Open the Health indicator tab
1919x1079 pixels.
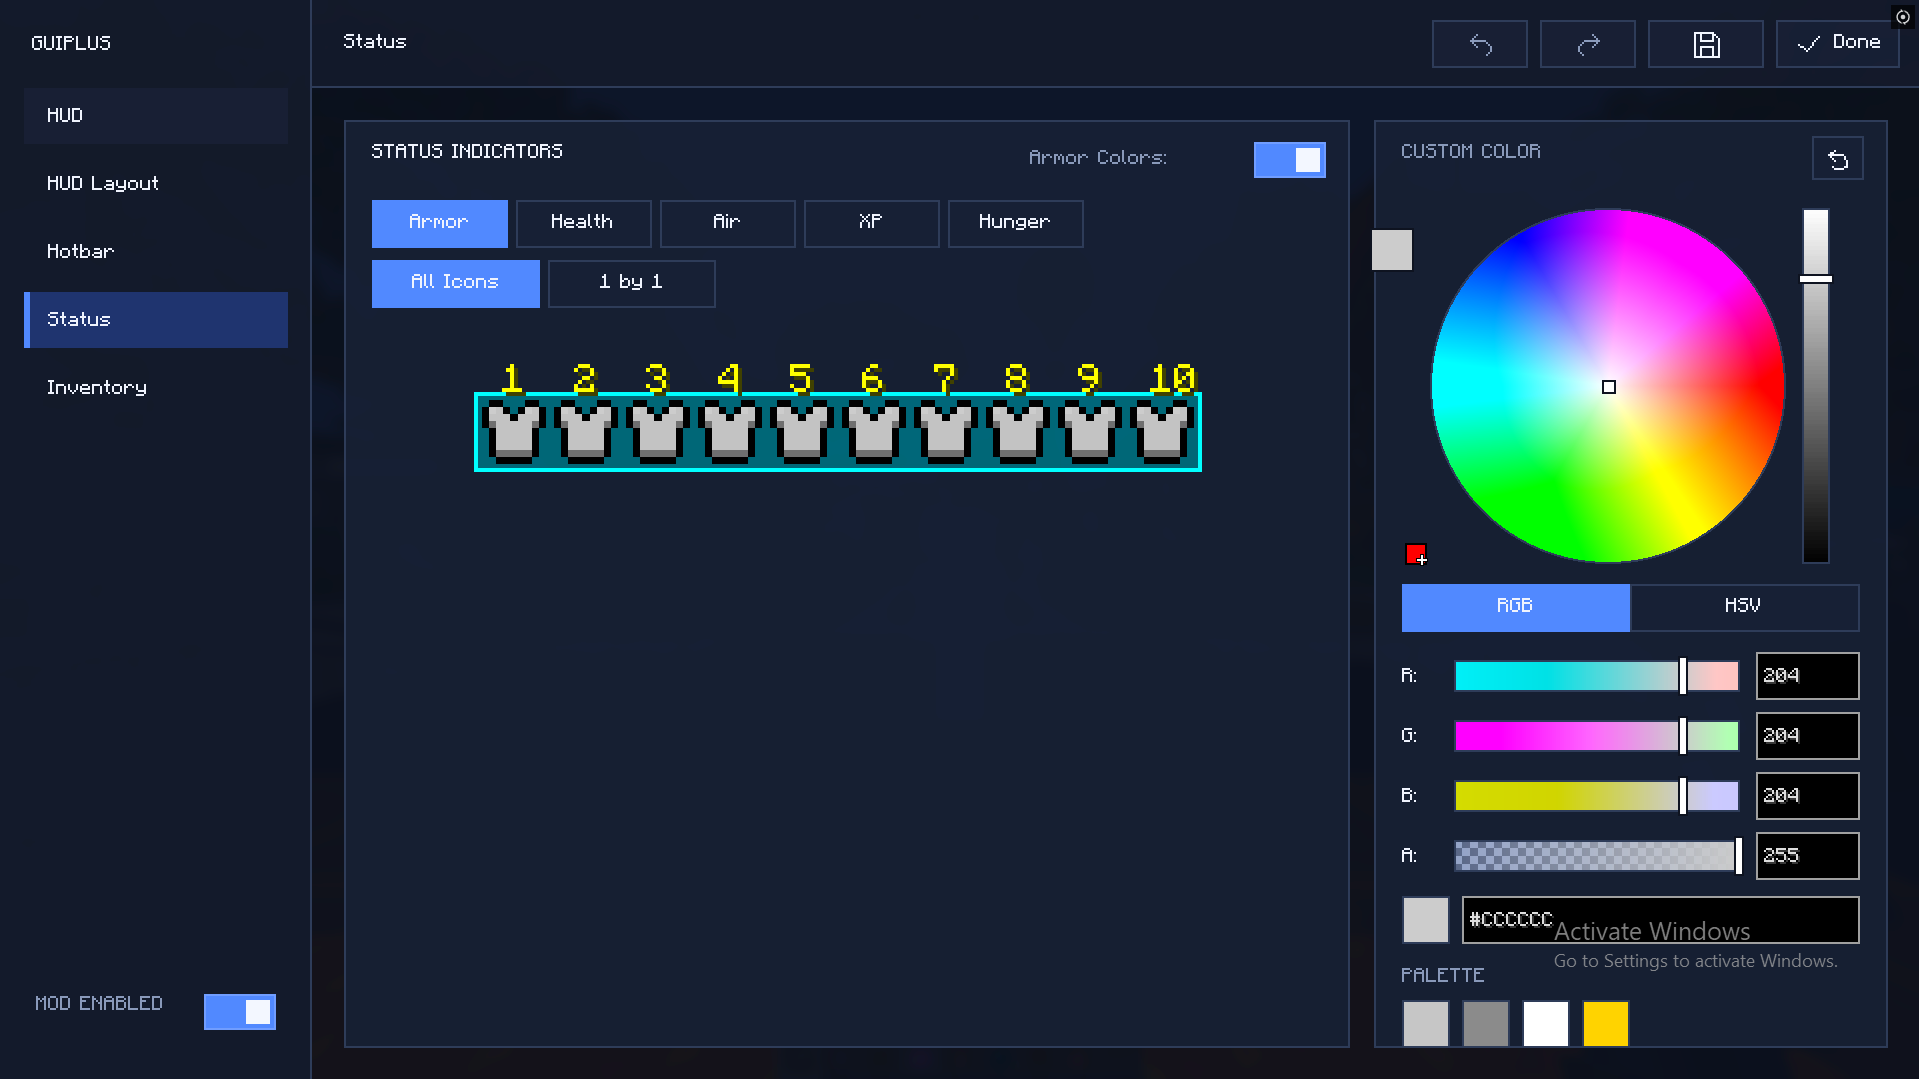(583, 223)
